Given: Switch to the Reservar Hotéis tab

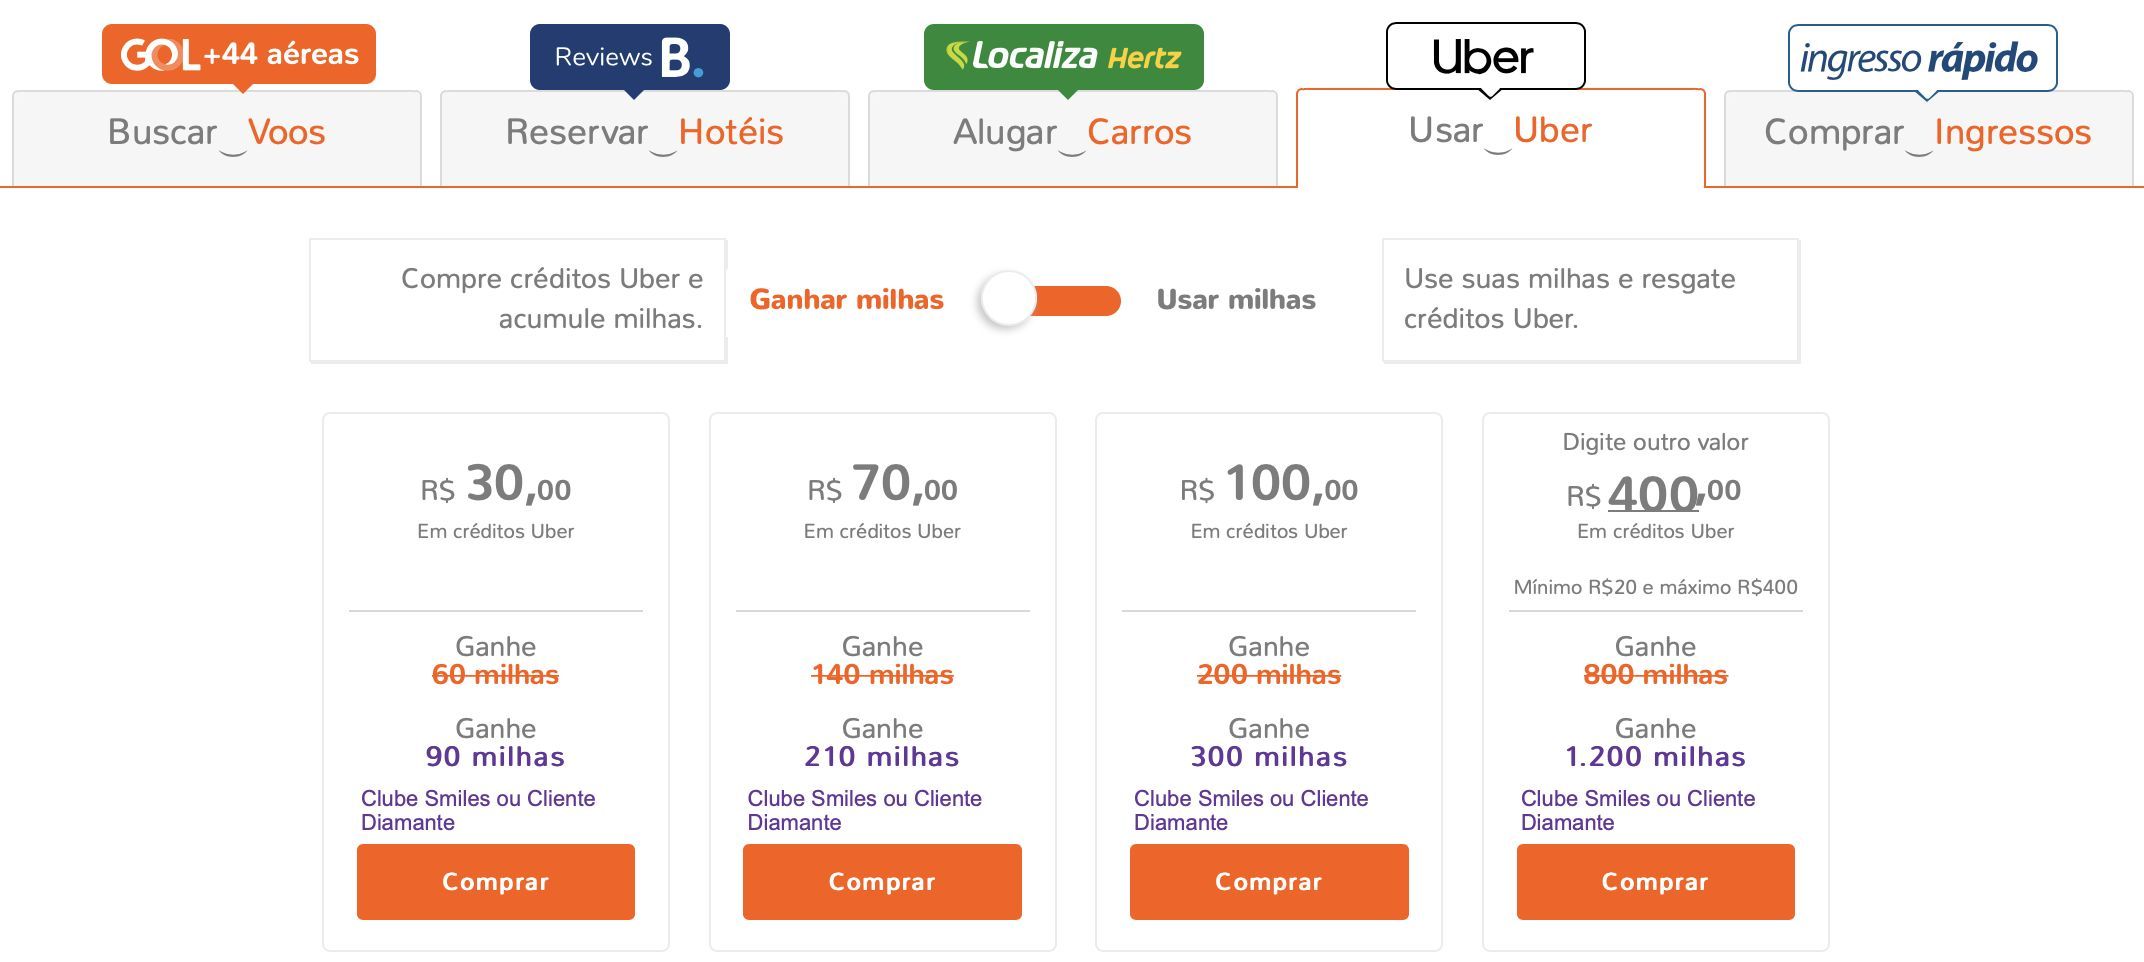Looking at the screenshot, I should pos(645,137).
